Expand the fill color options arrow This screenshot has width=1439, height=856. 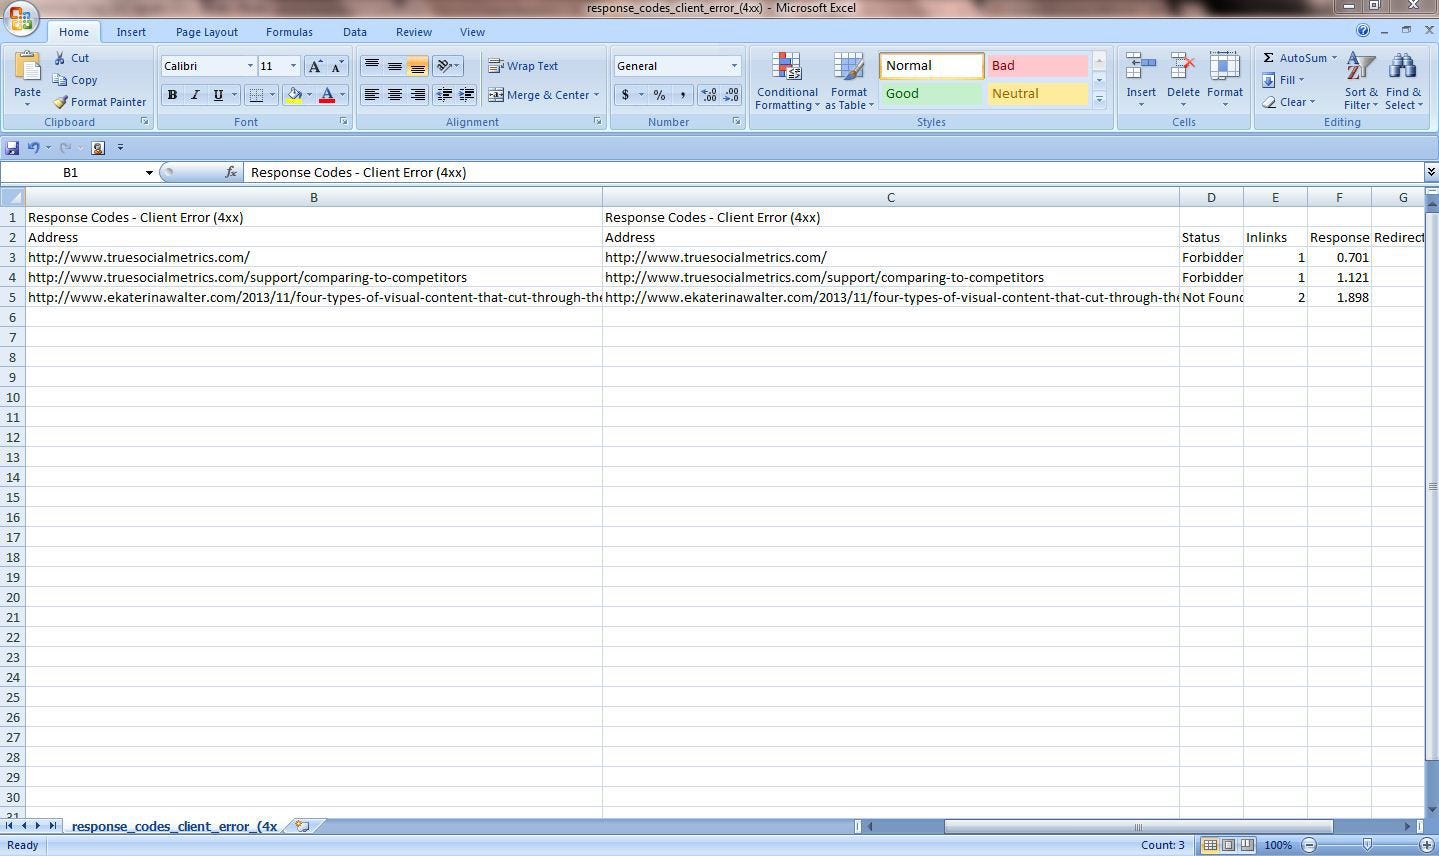tap(309, 95)
